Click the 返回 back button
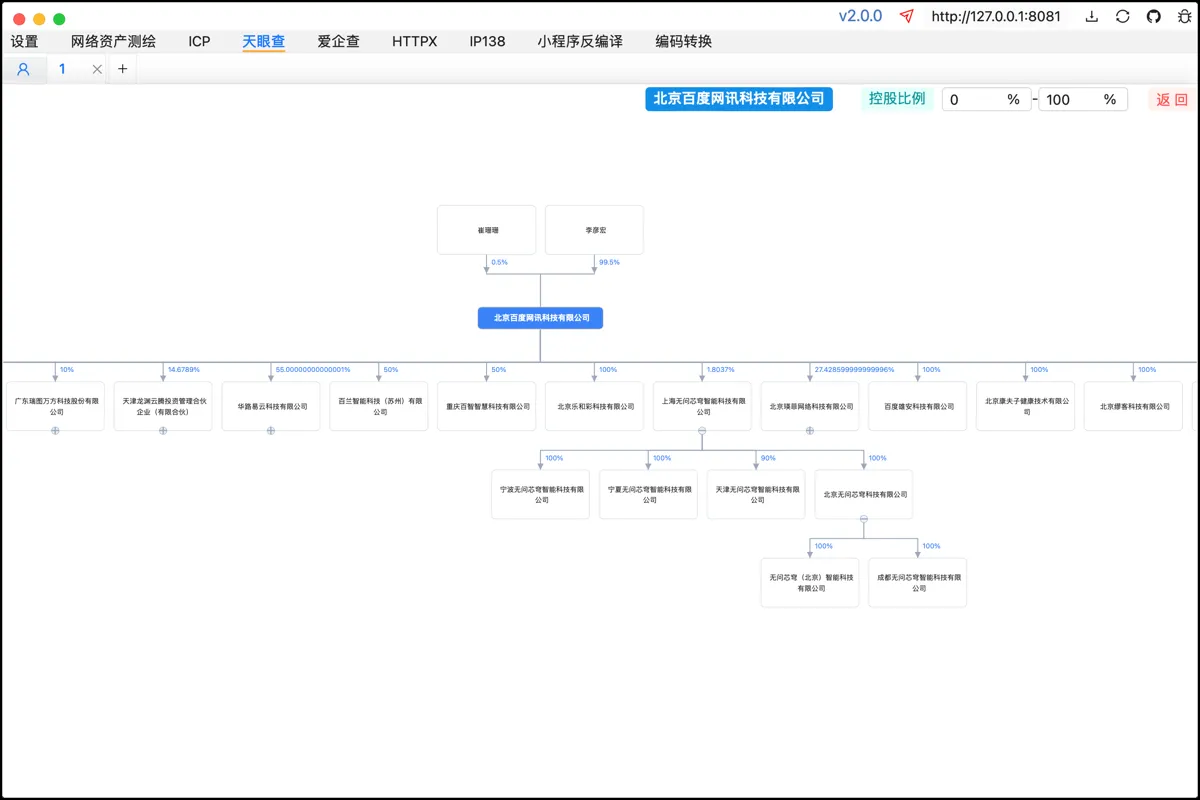1200x800 pixels. pos(1172,99)
